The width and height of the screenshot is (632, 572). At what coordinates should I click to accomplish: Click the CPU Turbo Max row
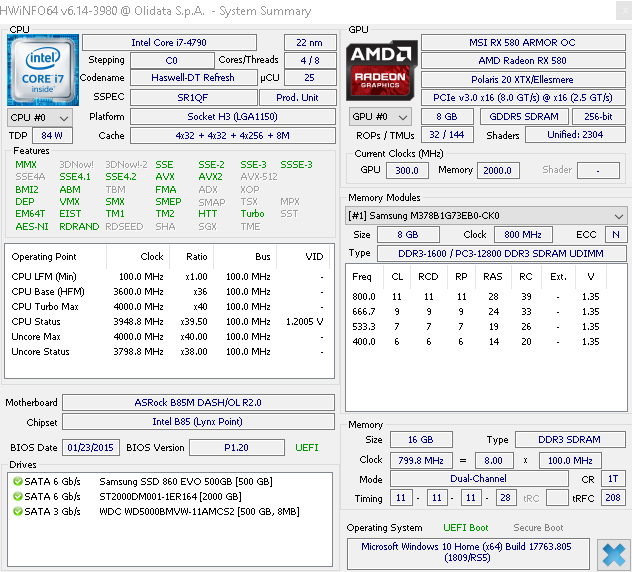(x=168, y=306)
